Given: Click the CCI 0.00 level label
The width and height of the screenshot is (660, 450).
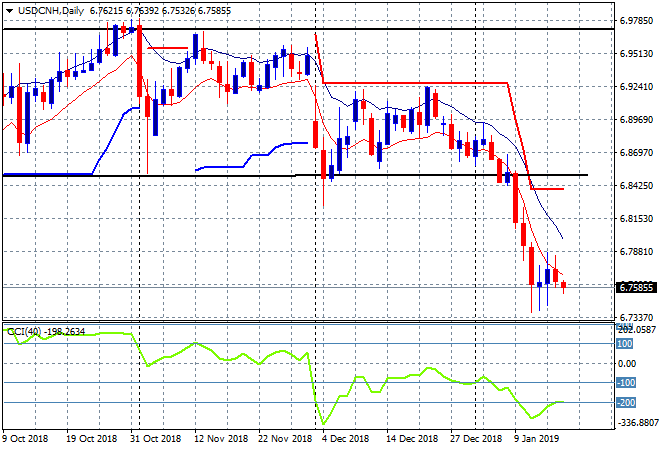Looking at the screenshot, I should 627,364.
